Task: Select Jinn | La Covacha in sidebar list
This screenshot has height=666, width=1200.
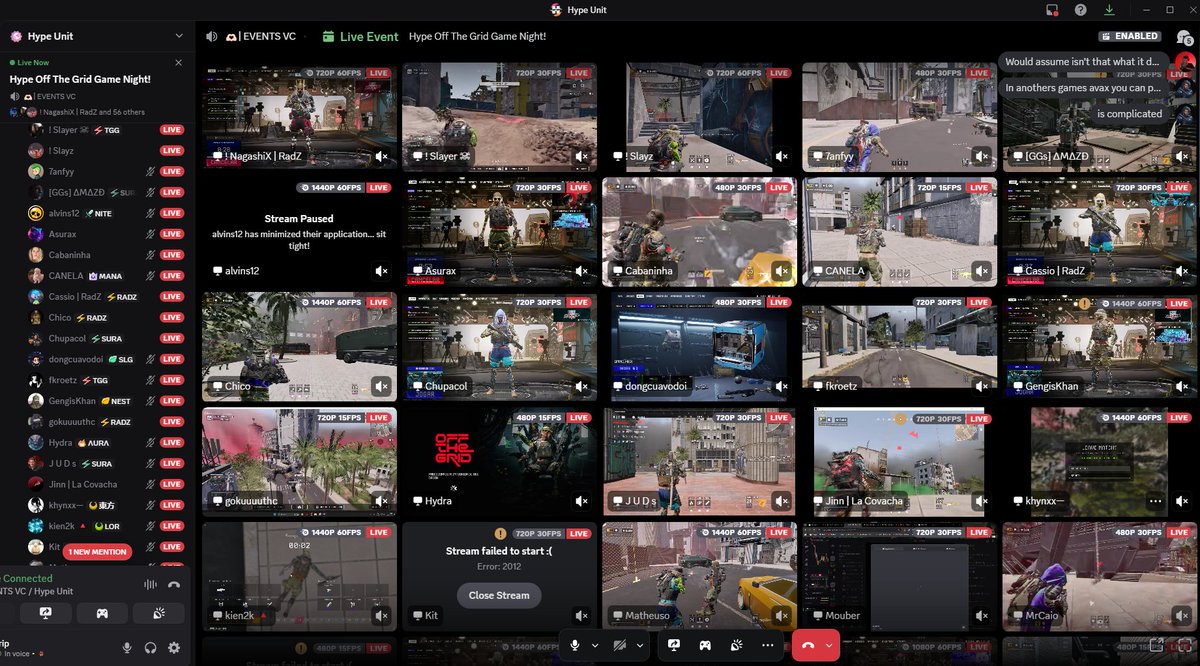Action: coord(105,484)
